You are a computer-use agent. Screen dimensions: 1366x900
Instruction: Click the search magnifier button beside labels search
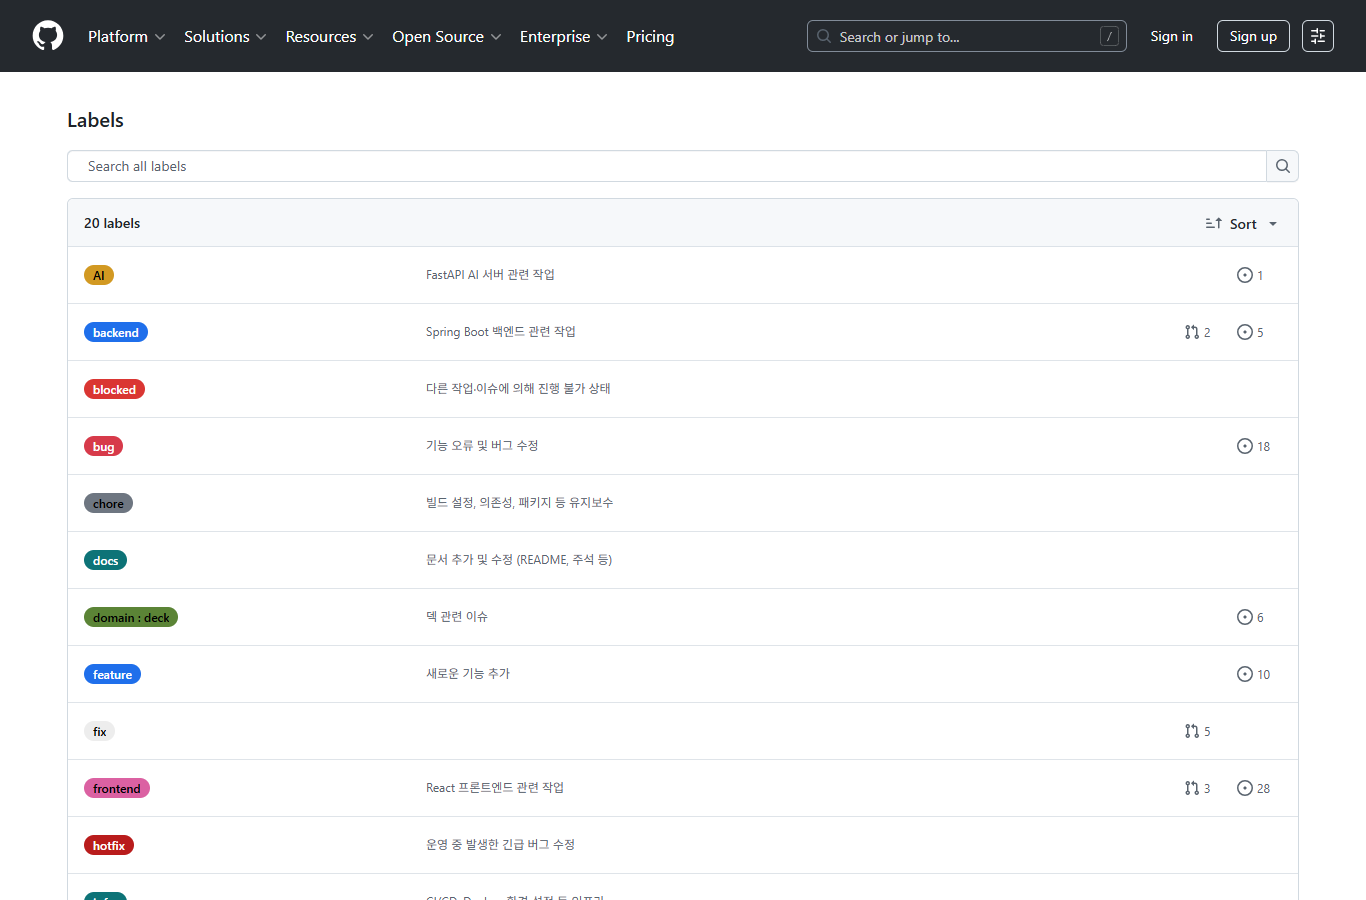(1282, 166)
